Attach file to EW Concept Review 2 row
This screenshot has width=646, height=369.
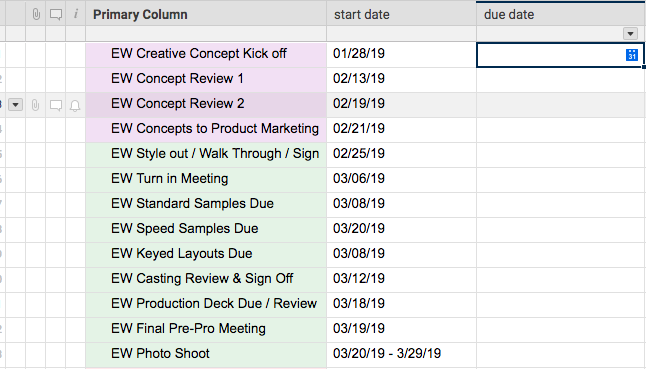pos(35,105)
